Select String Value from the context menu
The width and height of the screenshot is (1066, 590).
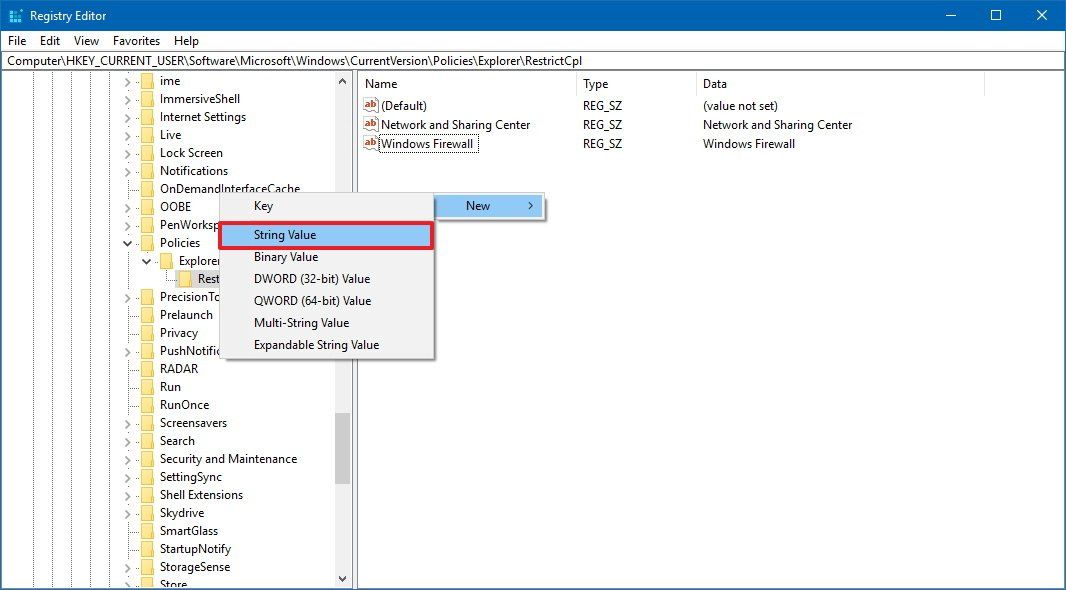[284, 234]
